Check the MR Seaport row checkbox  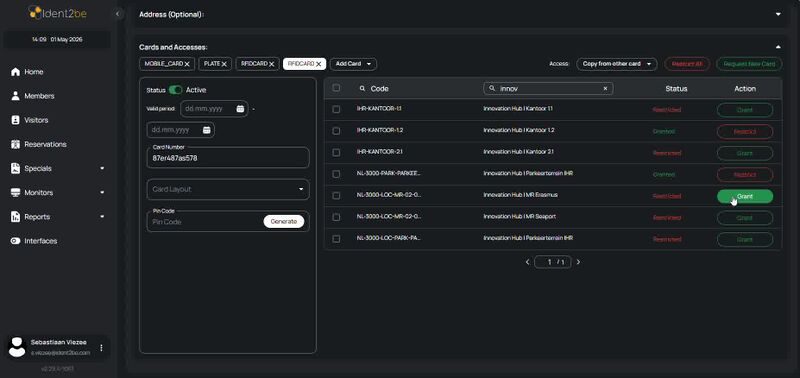(336, 217)
